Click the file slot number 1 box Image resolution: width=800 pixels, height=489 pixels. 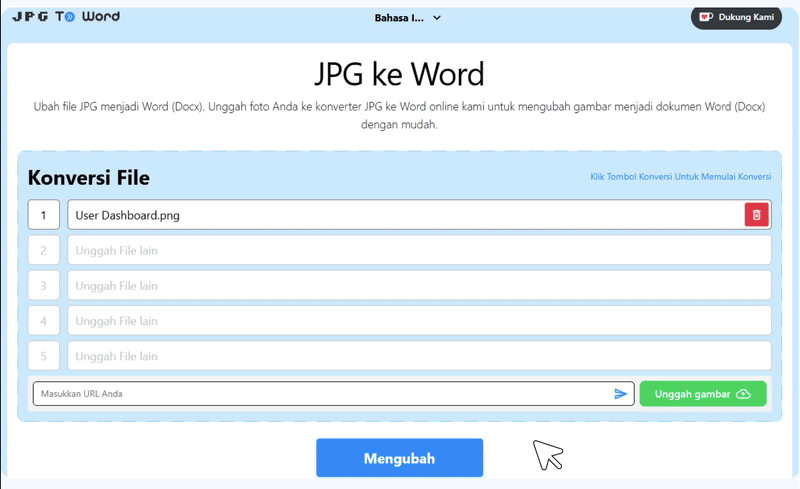tap(43, 215)
